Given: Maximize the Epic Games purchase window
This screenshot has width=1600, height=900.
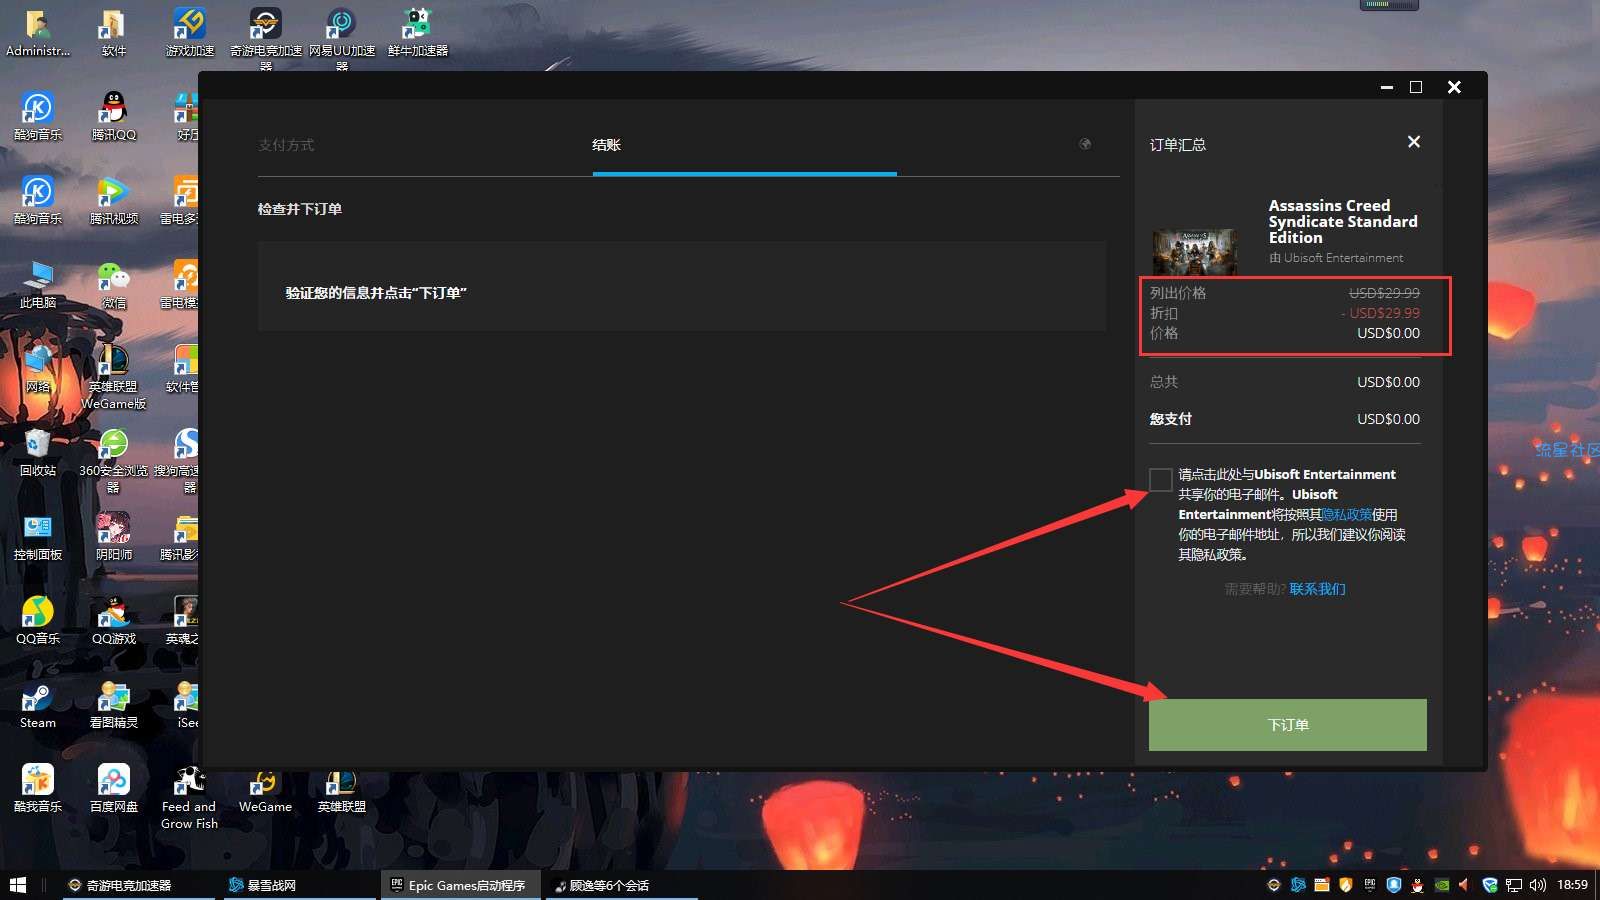Looking at the screenshot, I should coord(1416,87).
